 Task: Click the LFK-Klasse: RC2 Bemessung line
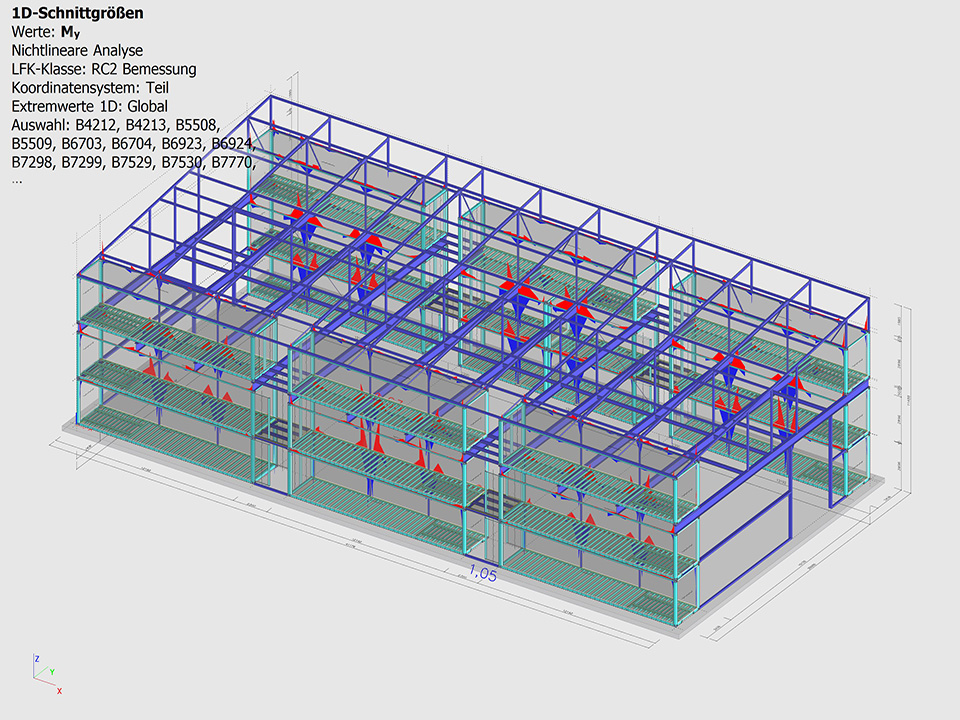104,69
